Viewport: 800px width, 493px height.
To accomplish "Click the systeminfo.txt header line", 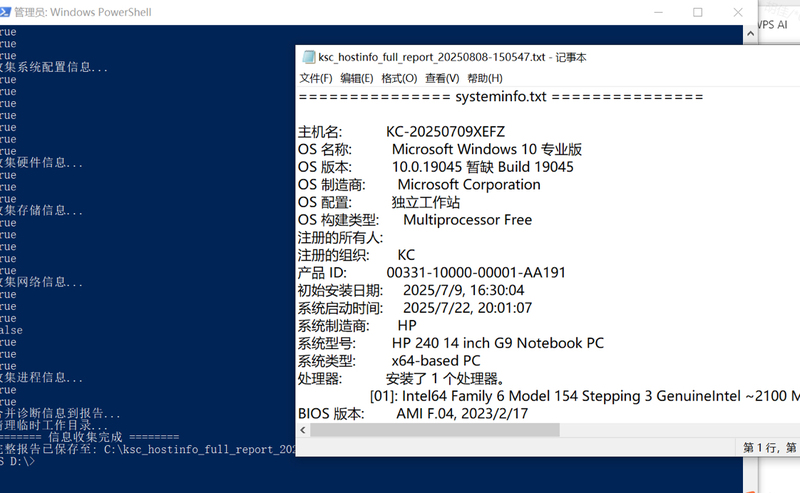I will point(501,96).
